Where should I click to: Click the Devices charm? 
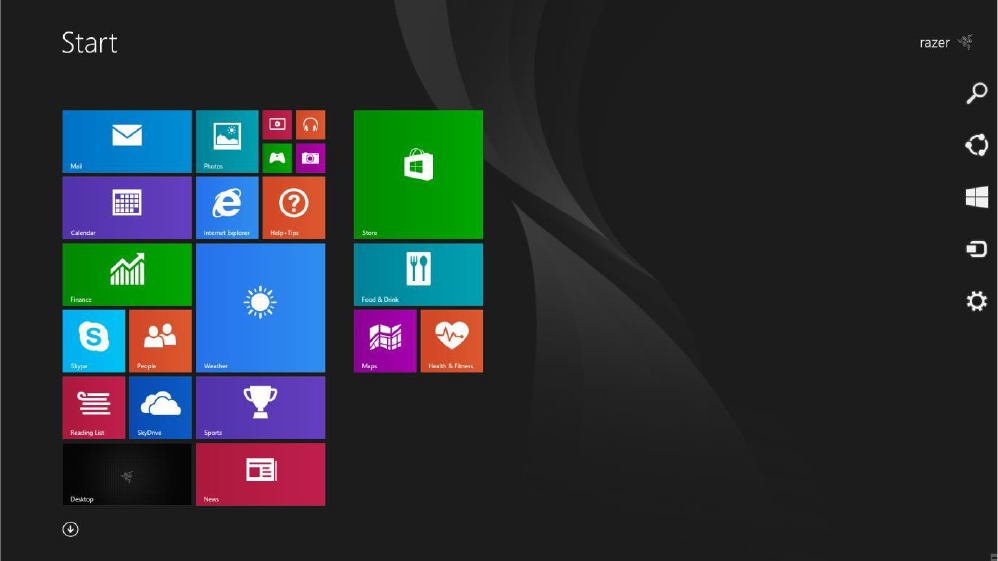976,249
